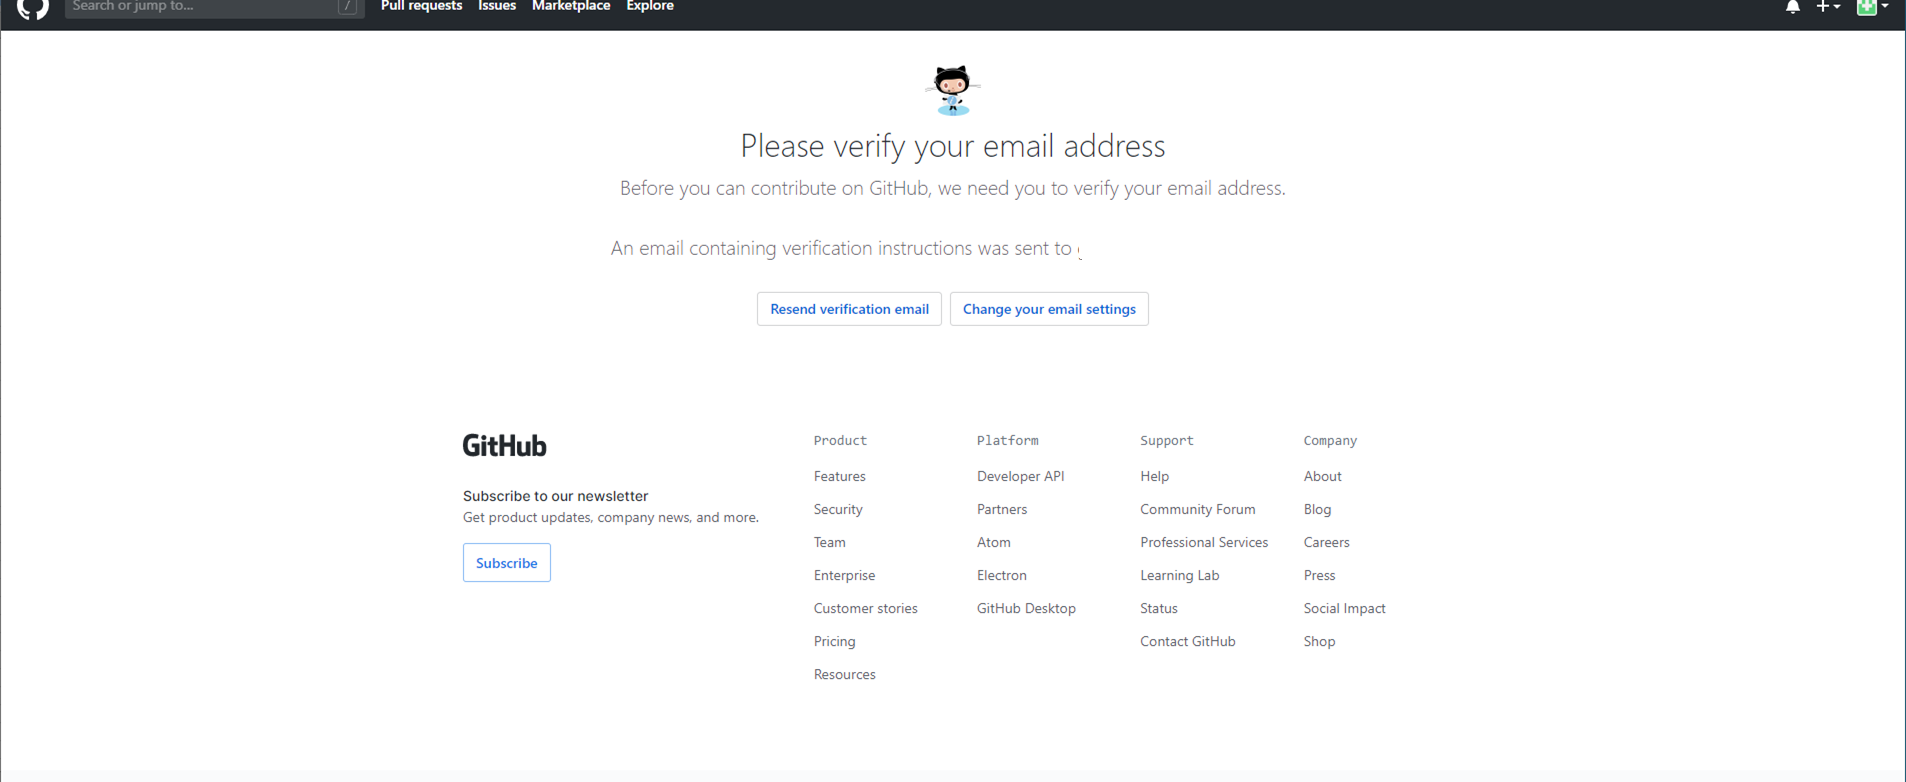The image size is (1906, 782).
Task: Click the Product footer column heading
Action: pos(840,441)
